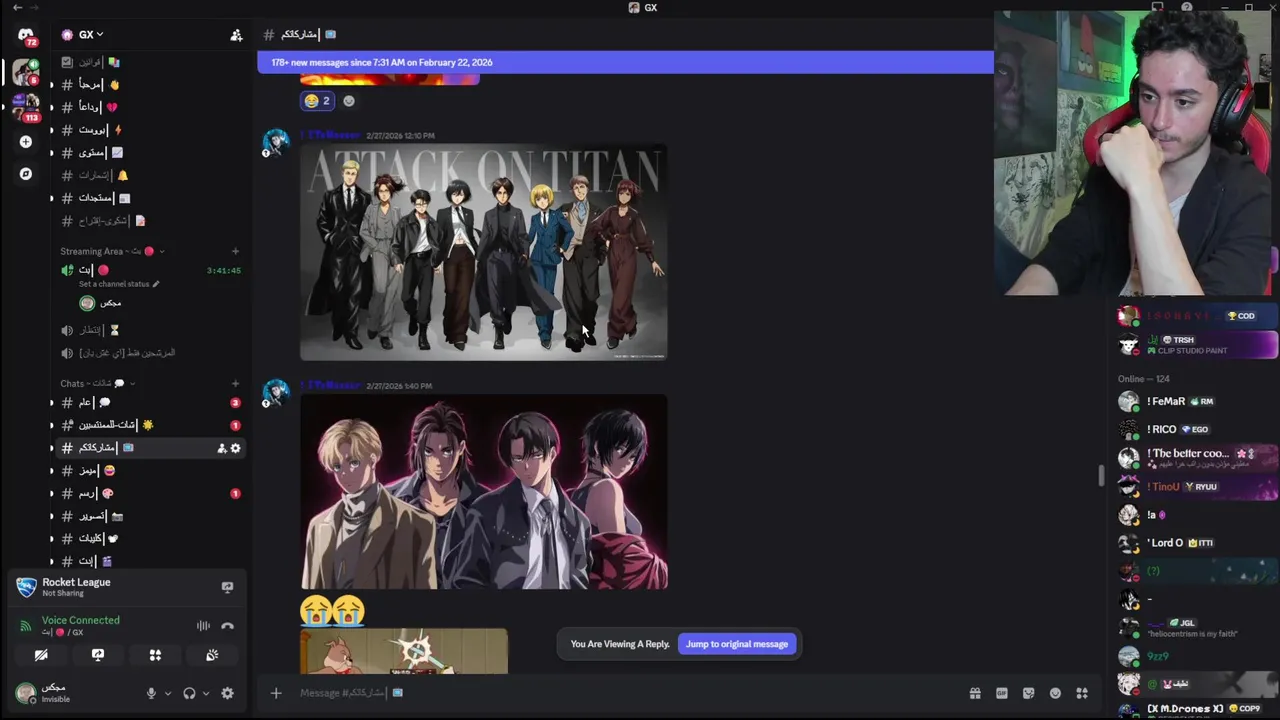Screen dimensions: 1280x720
Task: Open the Voice Connected details label
Action: click(x=80, y=620)
